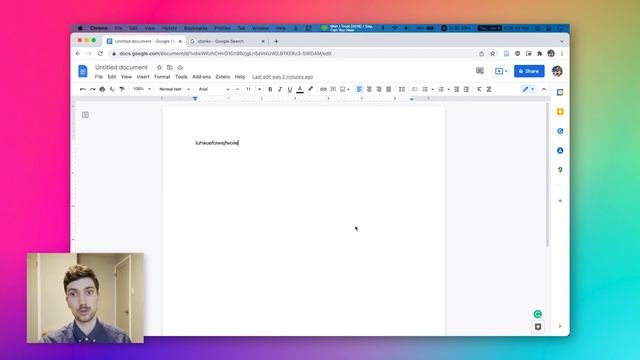Open comment history icon
640x360 pixels.
480,71
